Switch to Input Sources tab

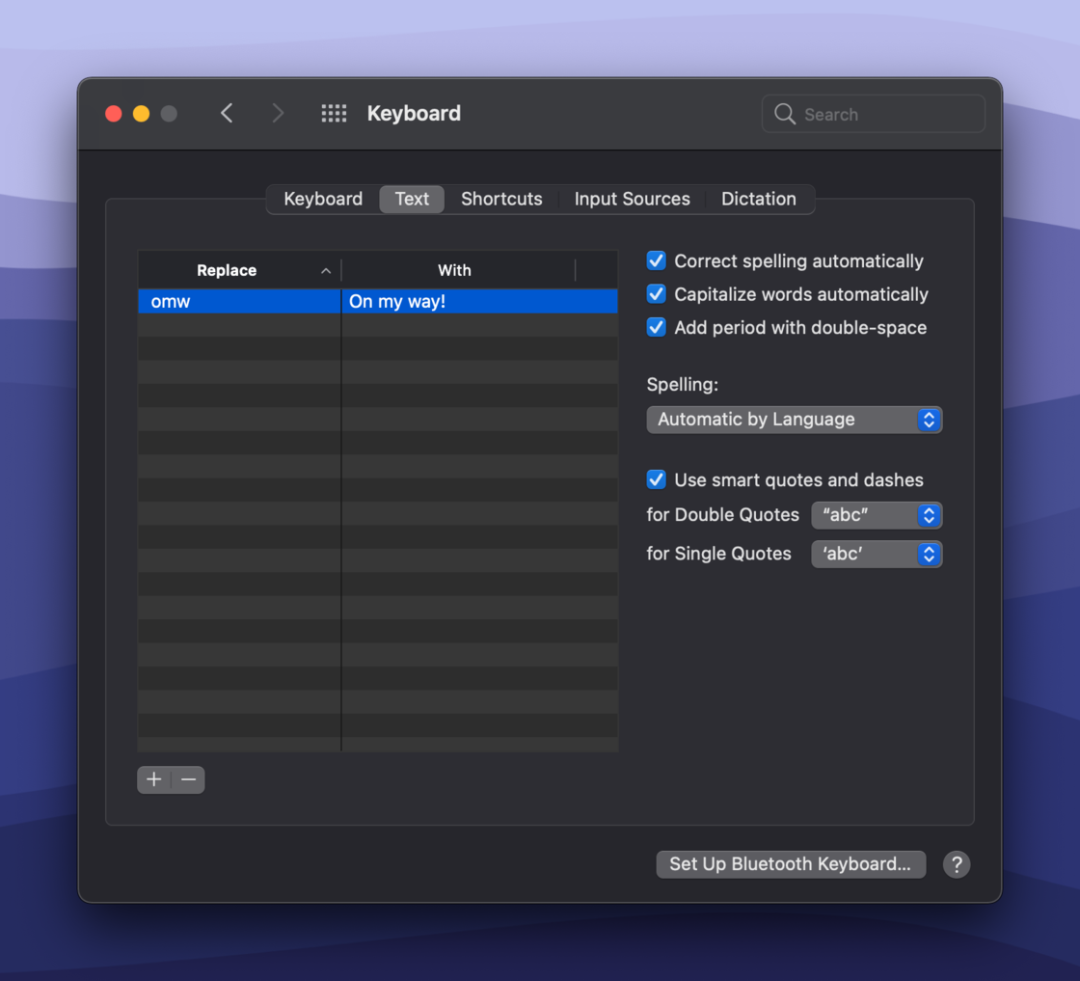(632, 199)
